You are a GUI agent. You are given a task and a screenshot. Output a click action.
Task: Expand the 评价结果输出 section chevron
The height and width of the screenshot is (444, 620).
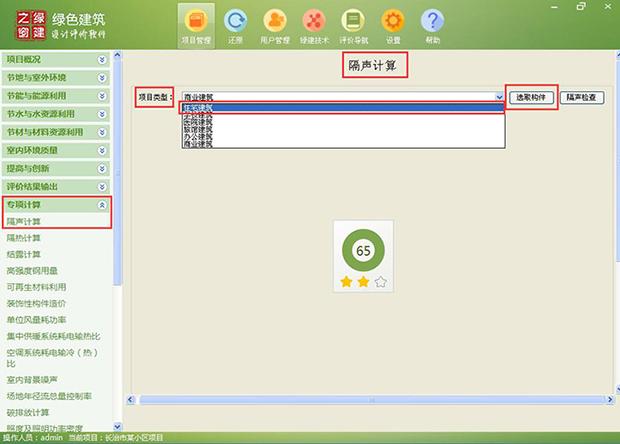tap(102, 187)
